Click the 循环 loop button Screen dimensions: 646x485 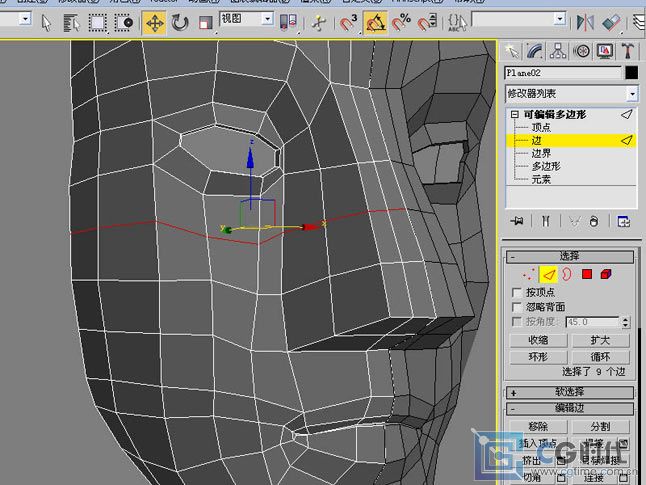point(600,357)
